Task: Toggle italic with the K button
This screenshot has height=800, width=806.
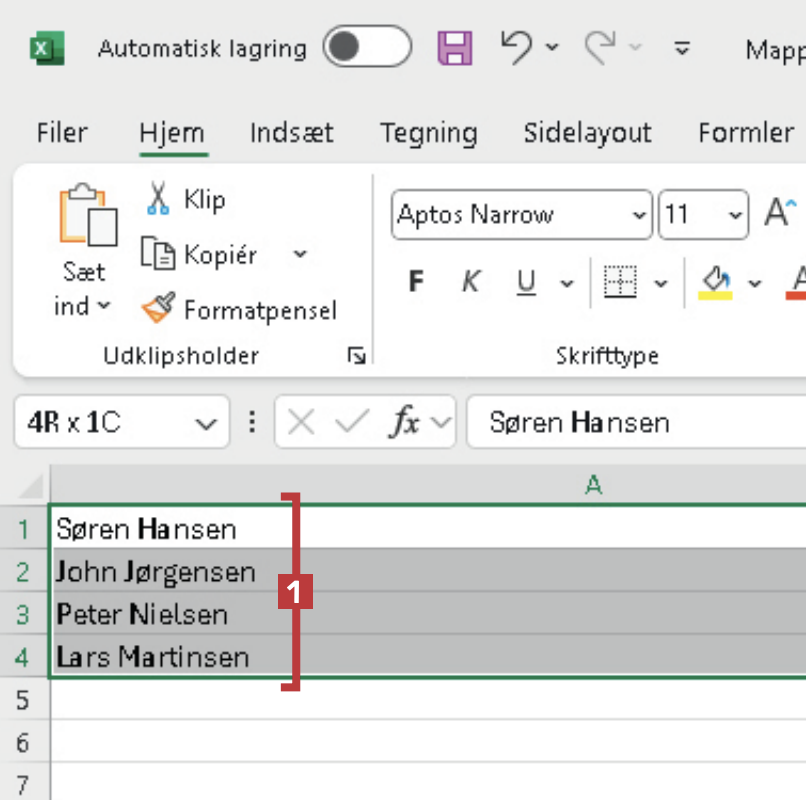Action: (x=470, y=283)
